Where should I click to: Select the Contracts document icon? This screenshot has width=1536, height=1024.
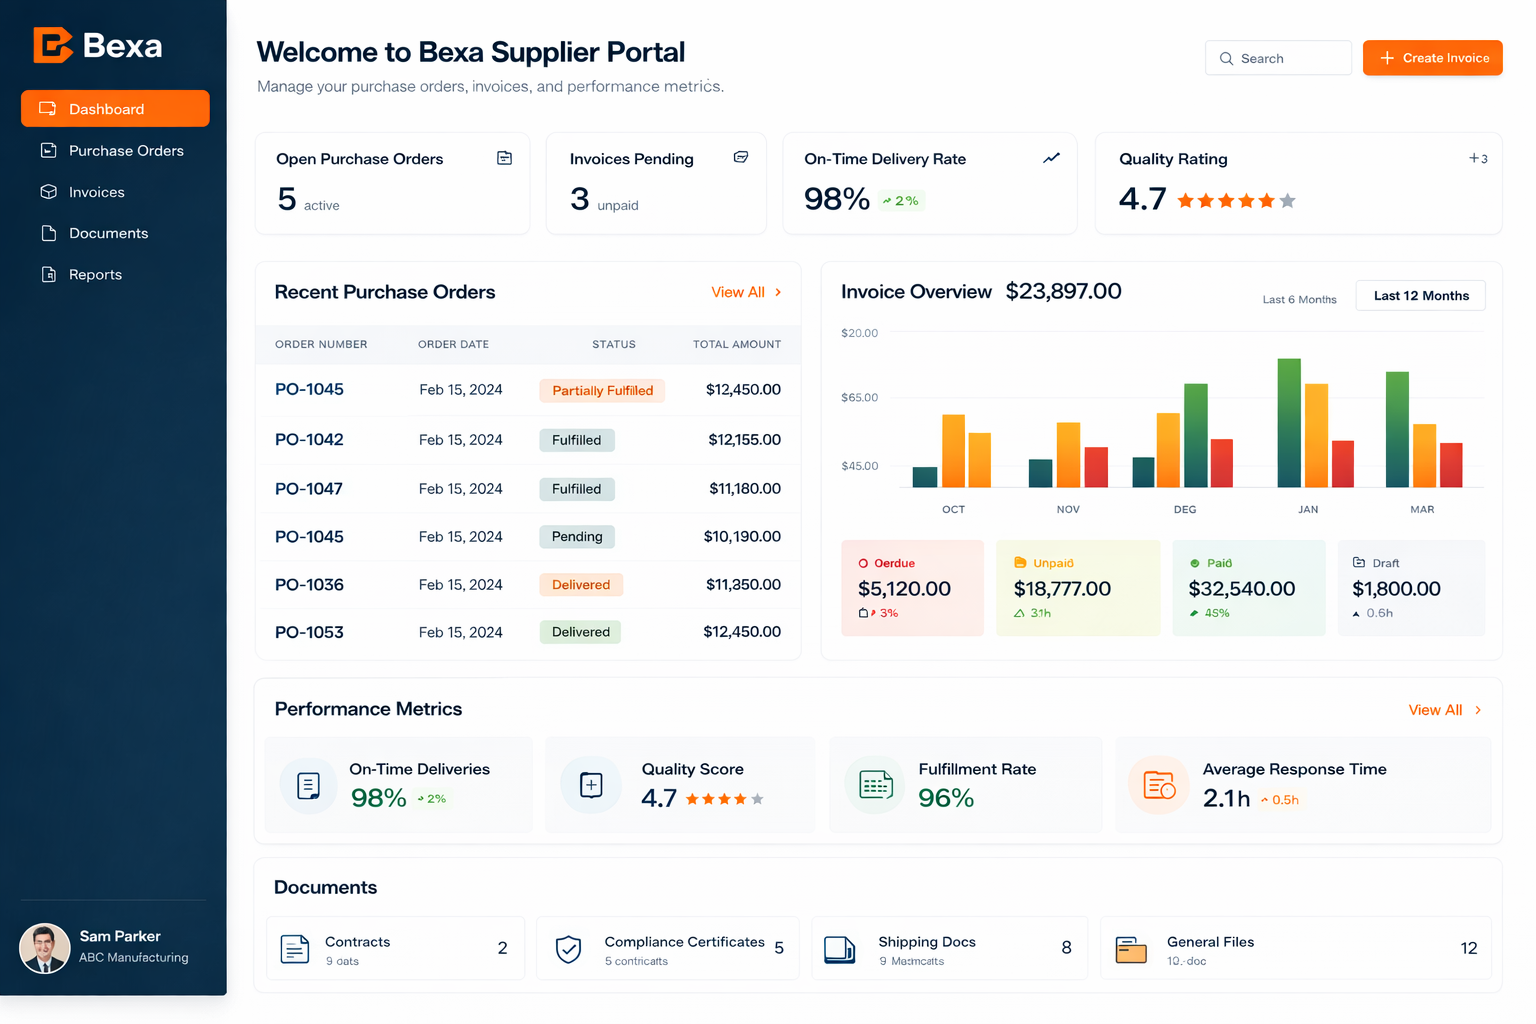coord(295,948)
